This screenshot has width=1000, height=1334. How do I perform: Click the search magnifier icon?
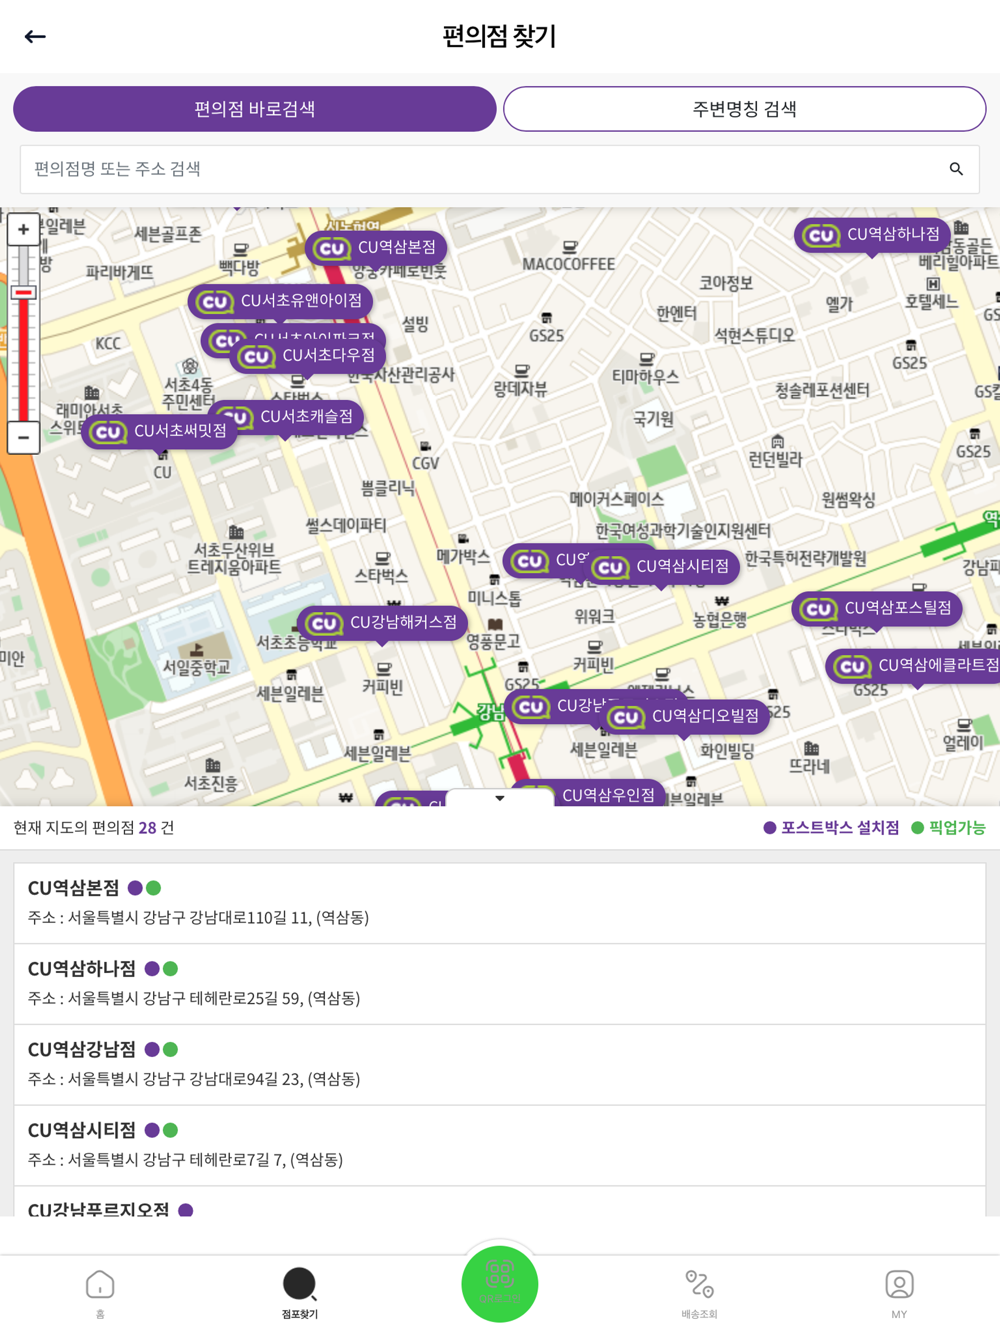click(x=956, y=169)
